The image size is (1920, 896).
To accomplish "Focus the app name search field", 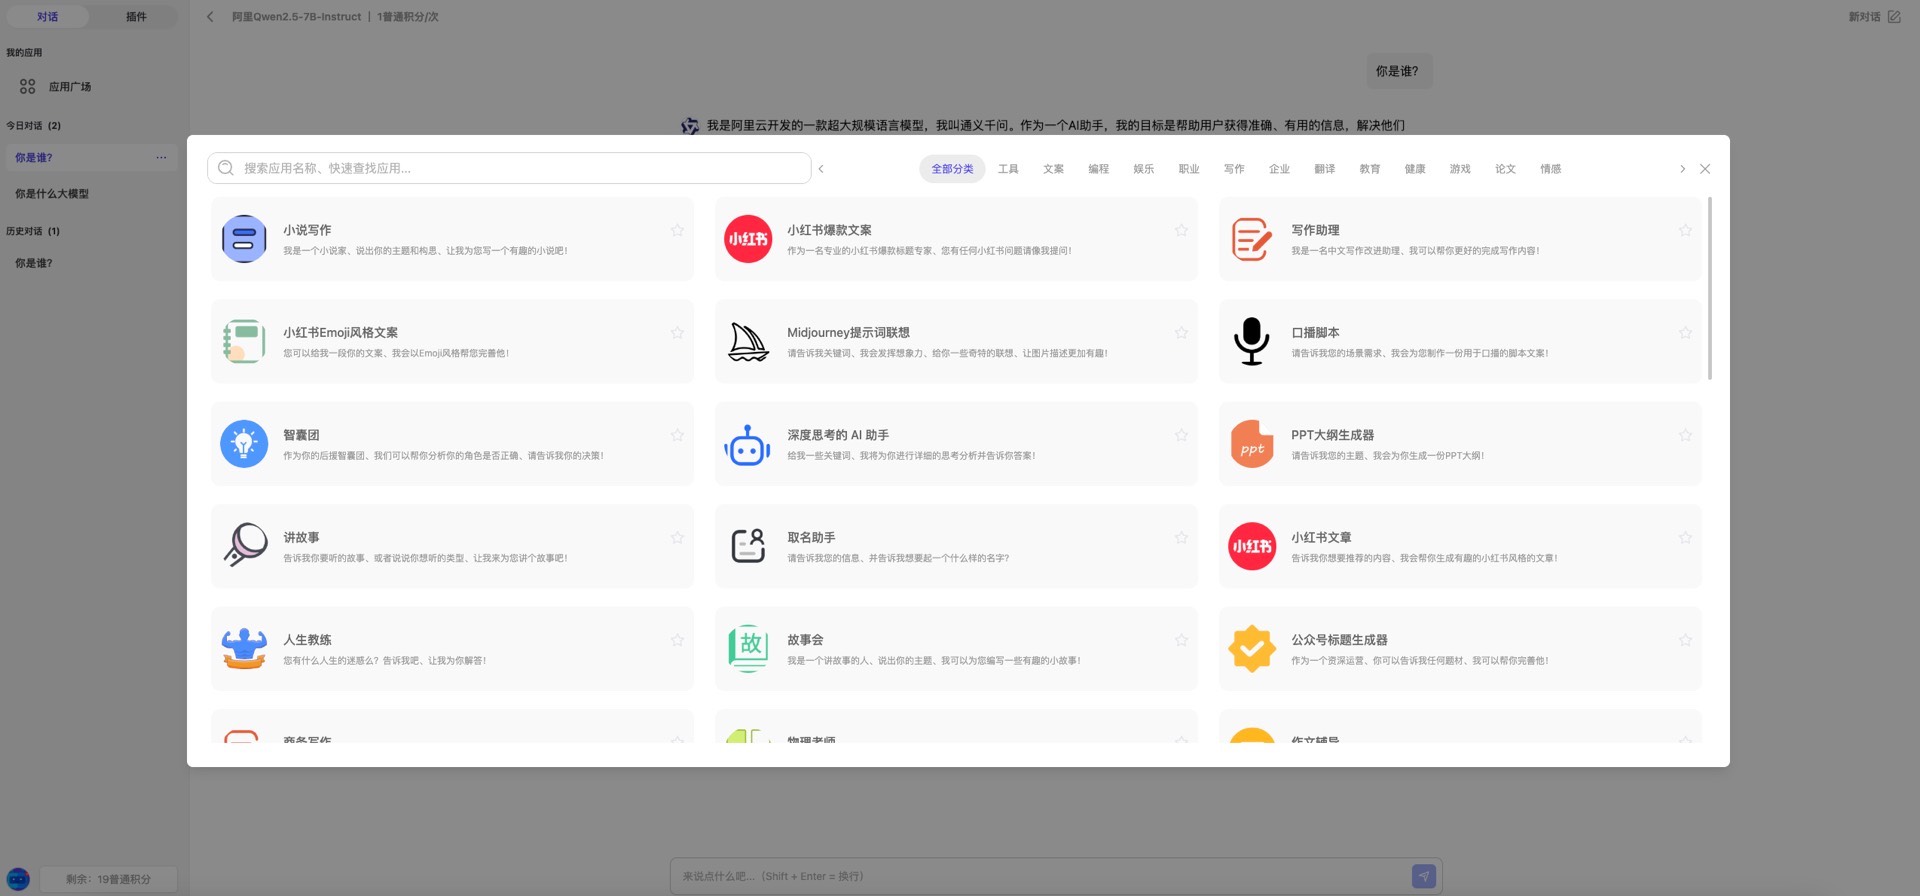I will (509, 168).
